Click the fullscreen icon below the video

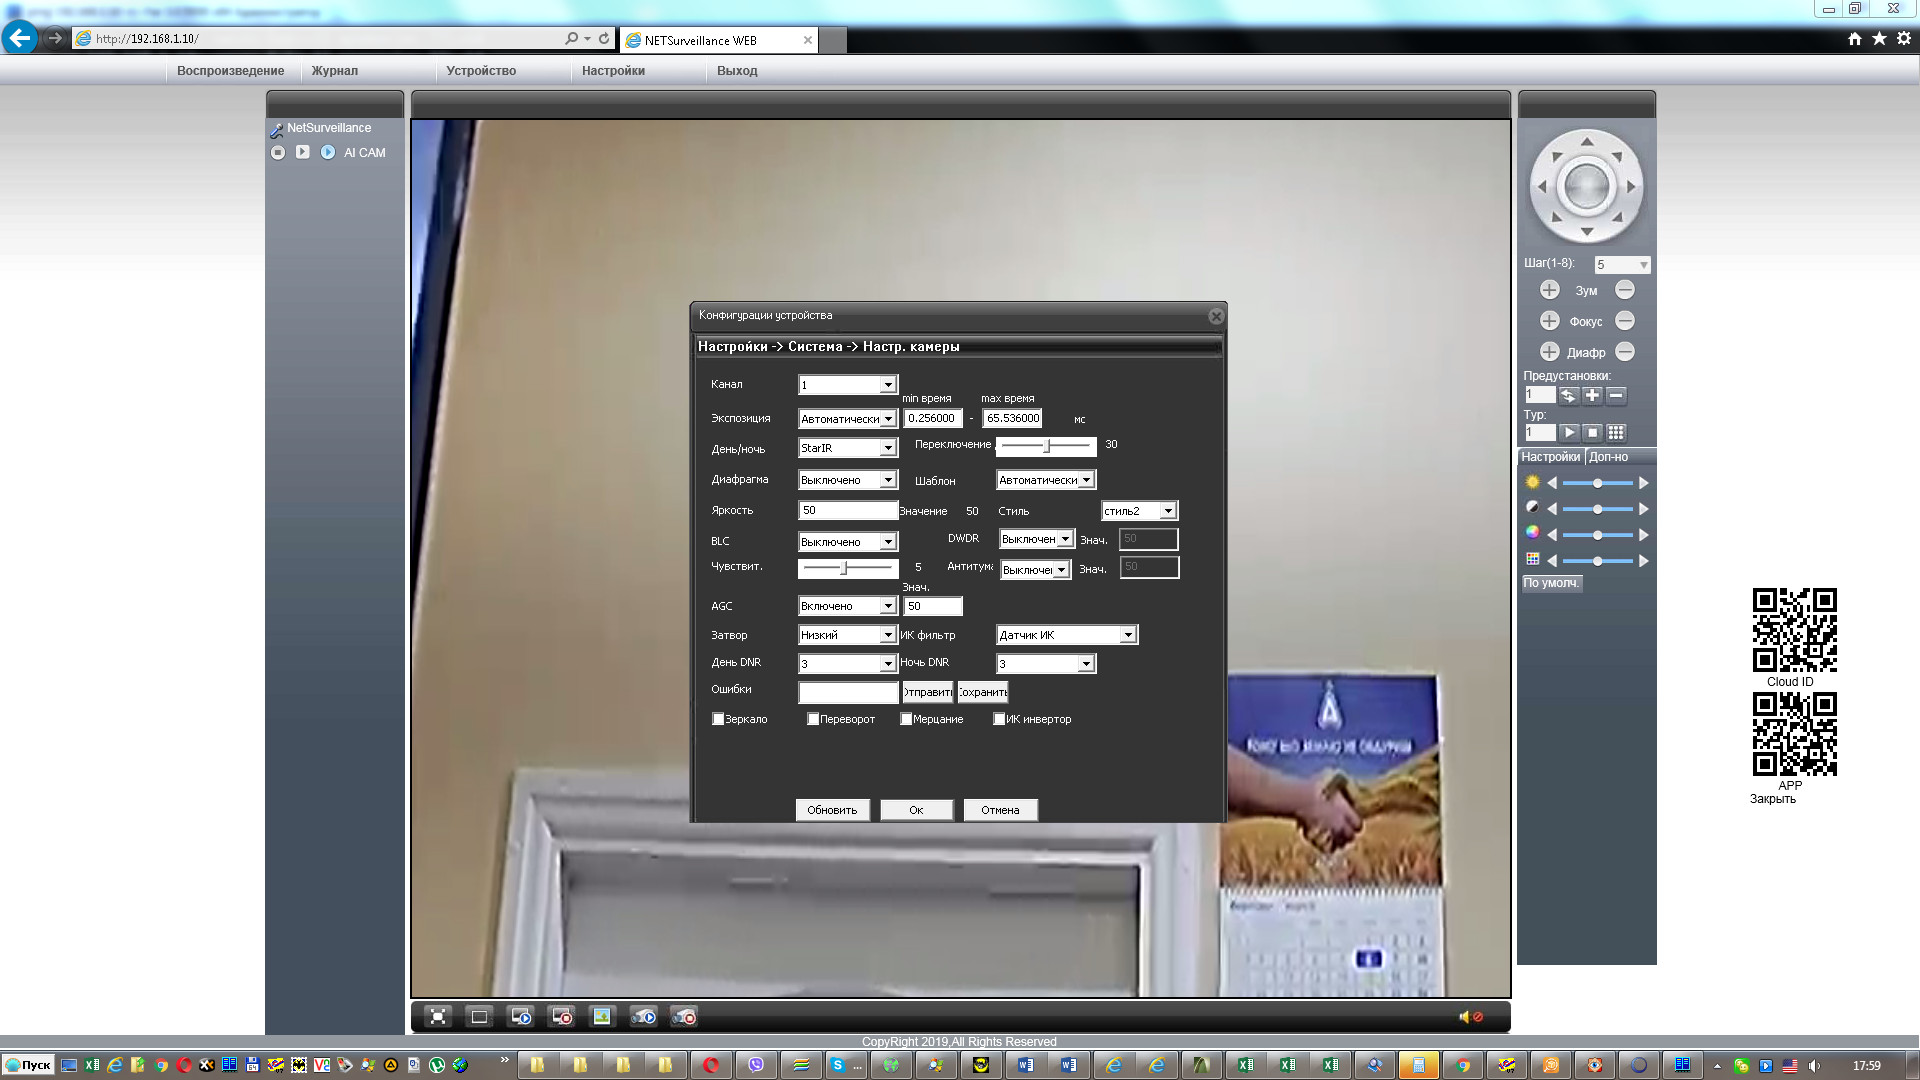[438, 1017]
